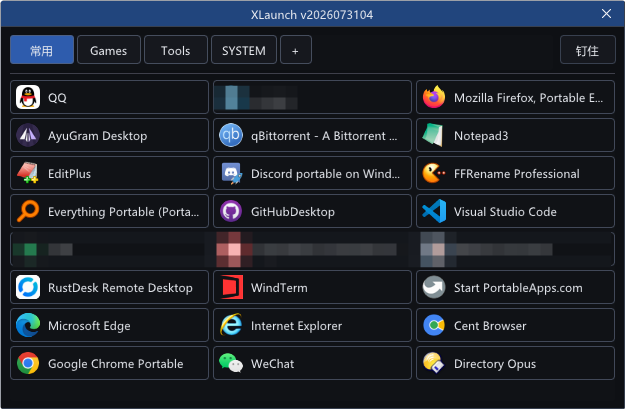Launch QQ by its label
625x409 pixels.
pyautogui.click(x=57, y=98)
